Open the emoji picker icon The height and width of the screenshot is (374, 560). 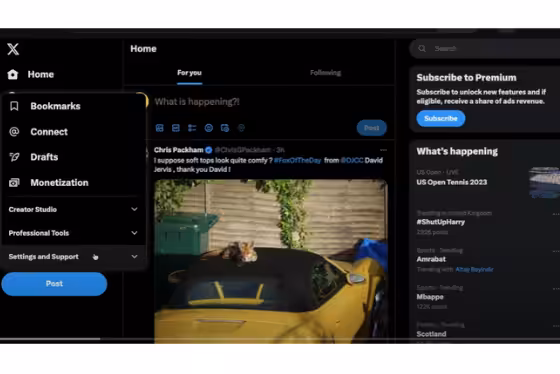[x=209, y=128]
